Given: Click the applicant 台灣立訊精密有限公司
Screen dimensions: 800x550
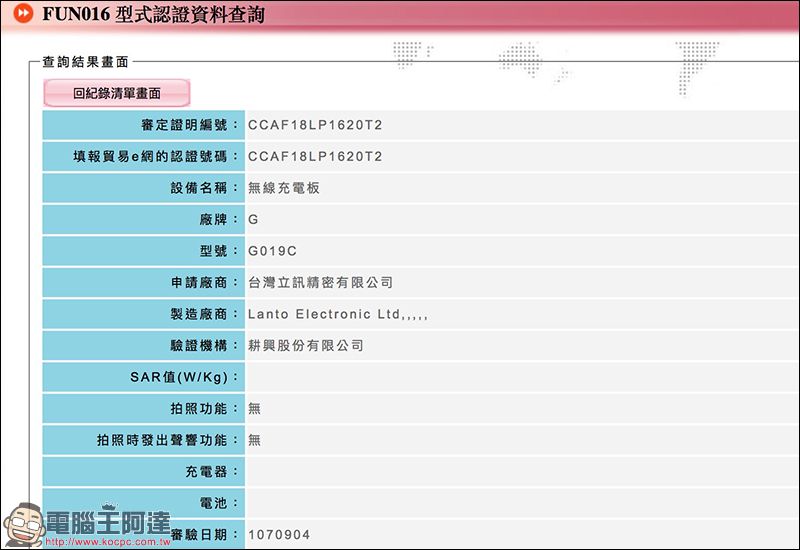Looking at the screenshot, I should [x=320, y=283].
